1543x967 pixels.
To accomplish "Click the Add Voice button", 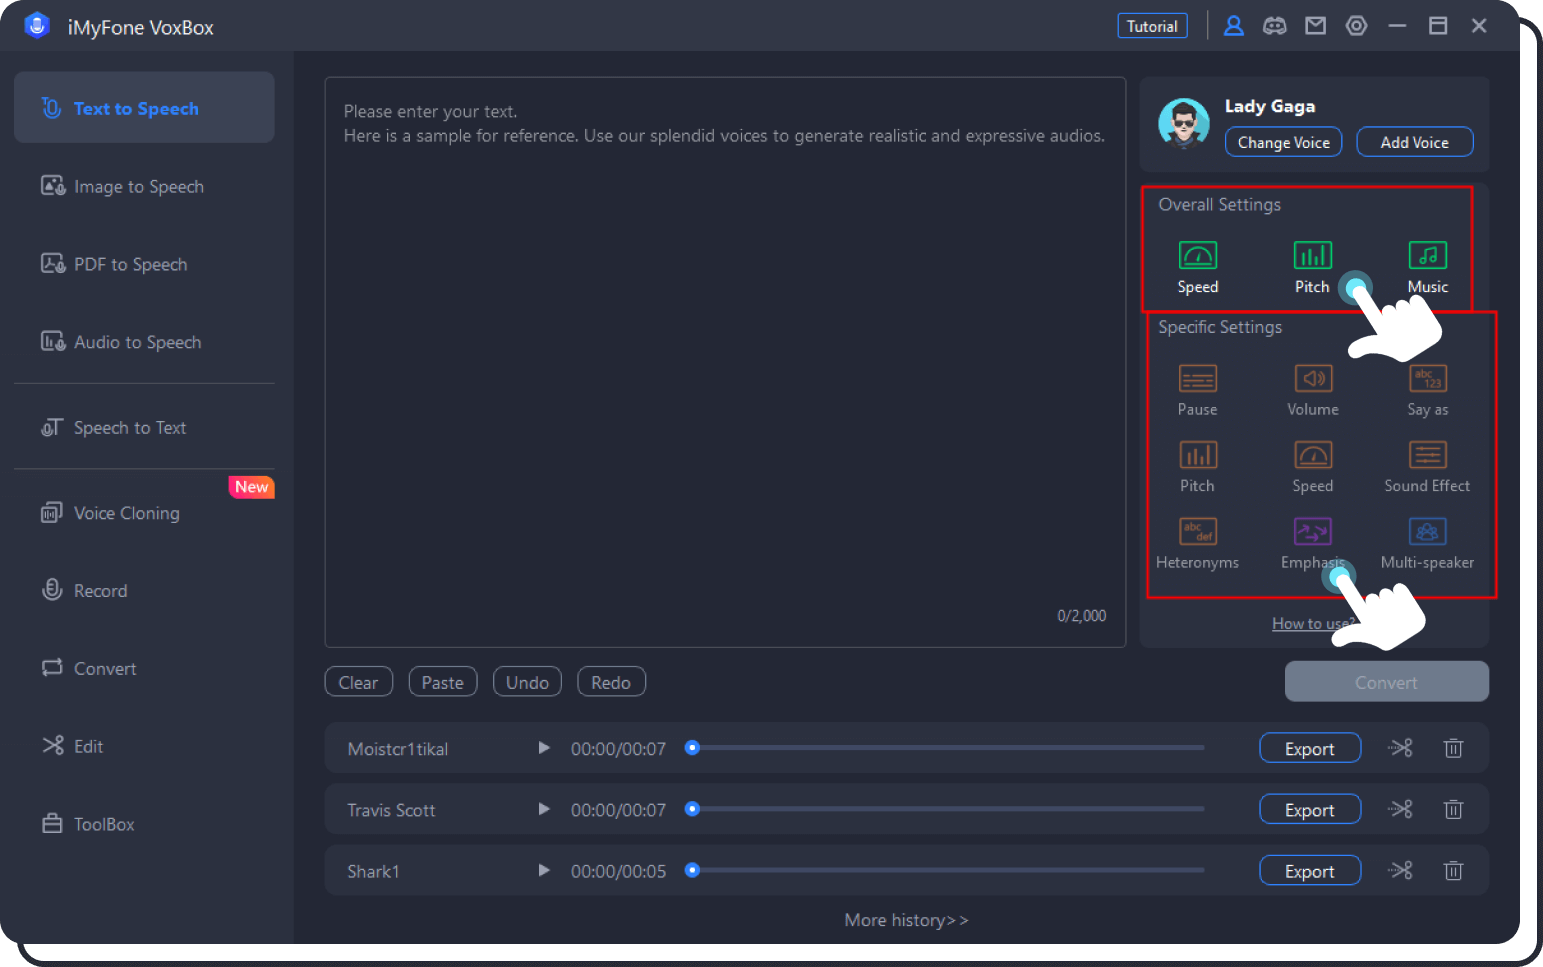I will pos(1414,142).
